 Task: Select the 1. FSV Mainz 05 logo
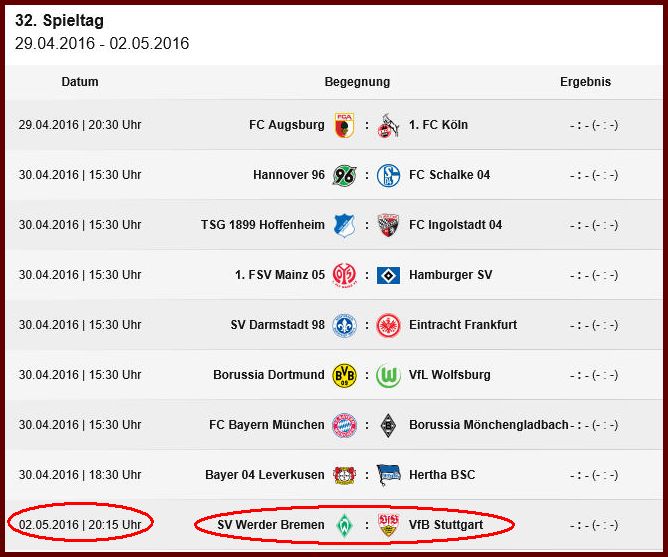[344, 275]
